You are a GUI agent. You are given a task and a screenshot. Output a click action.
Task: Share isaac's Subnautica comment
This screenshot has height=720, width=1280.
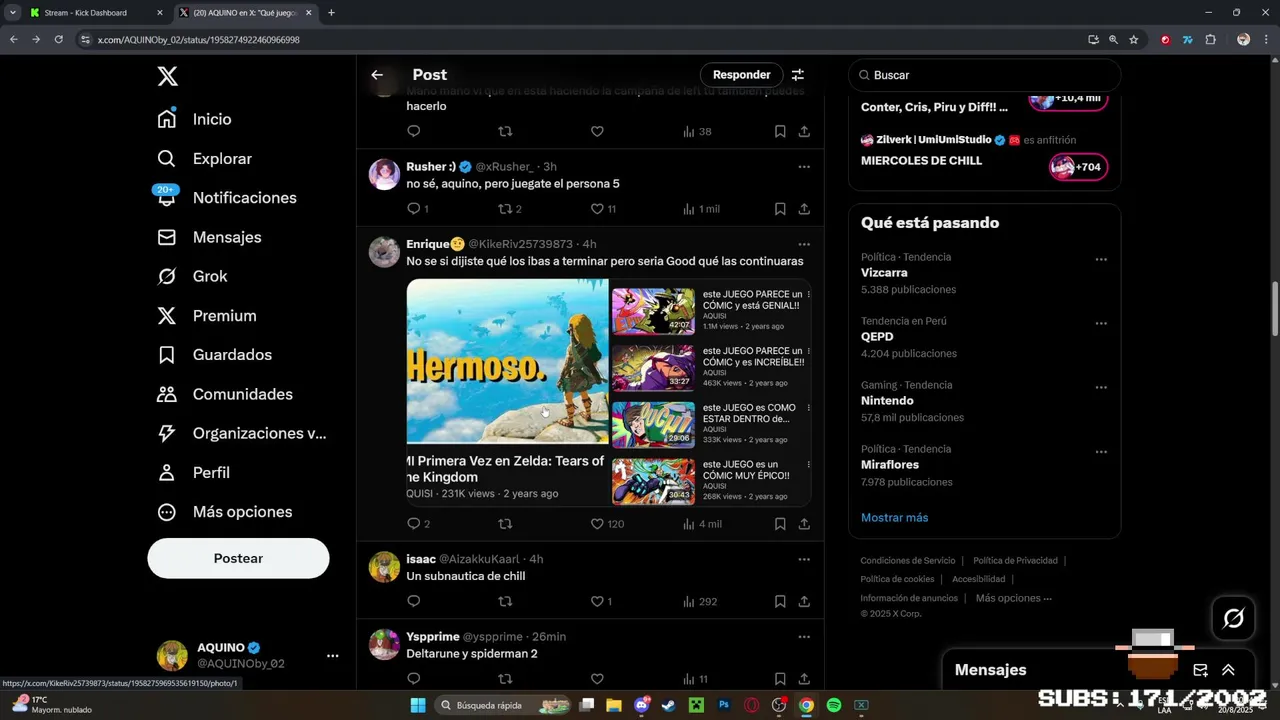coord(804,602)
